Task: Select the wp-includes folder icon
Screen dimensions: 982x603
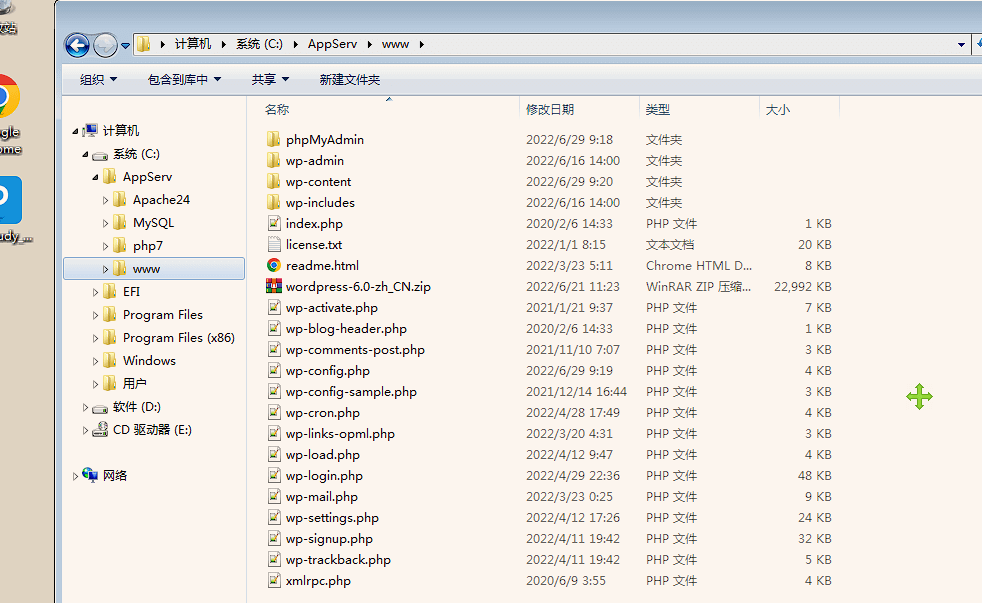Action: point(274,202)
